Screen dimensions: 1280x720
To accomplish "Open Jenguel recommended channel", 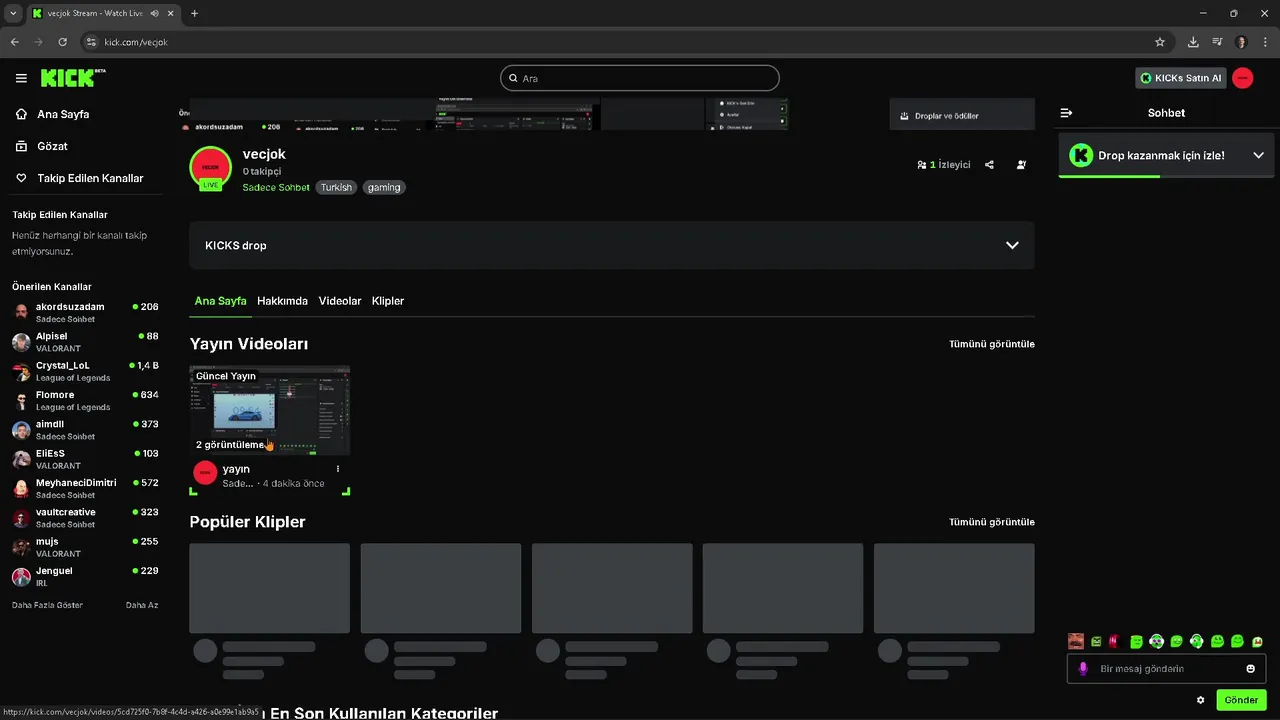I will [85, 576].
